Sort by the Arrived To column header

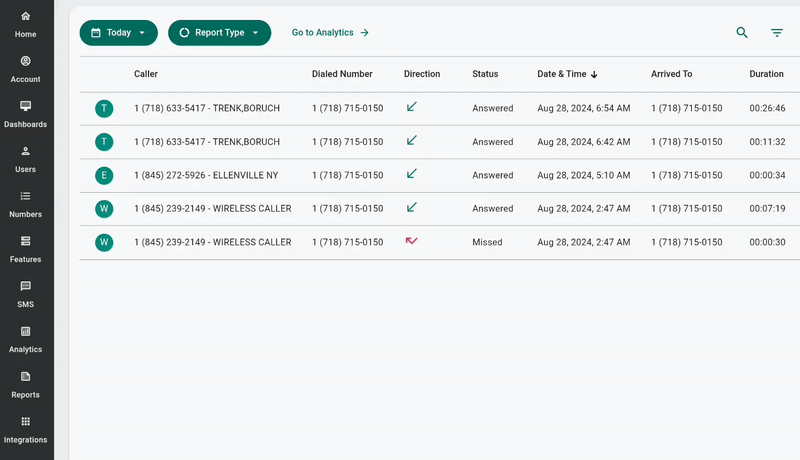[x=671, y=74]
